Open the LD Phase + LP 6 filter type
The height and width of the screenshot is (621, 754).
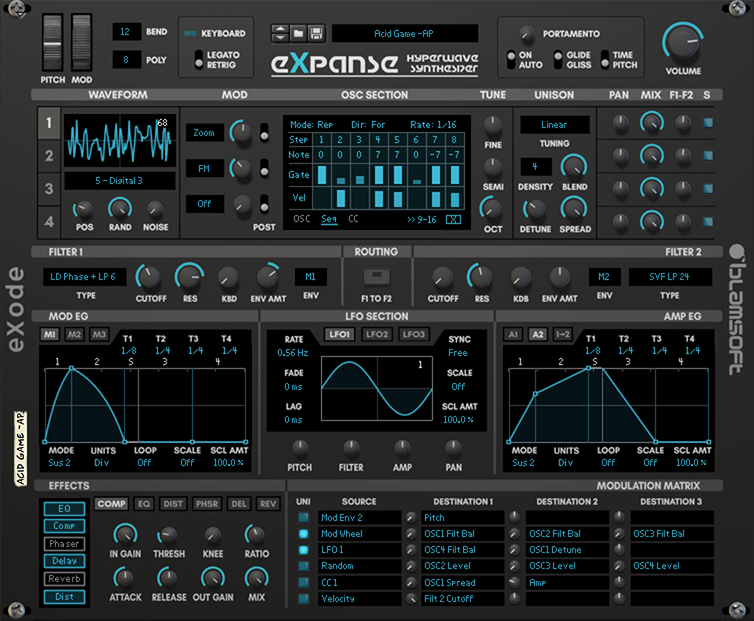(x=85, y=277)
